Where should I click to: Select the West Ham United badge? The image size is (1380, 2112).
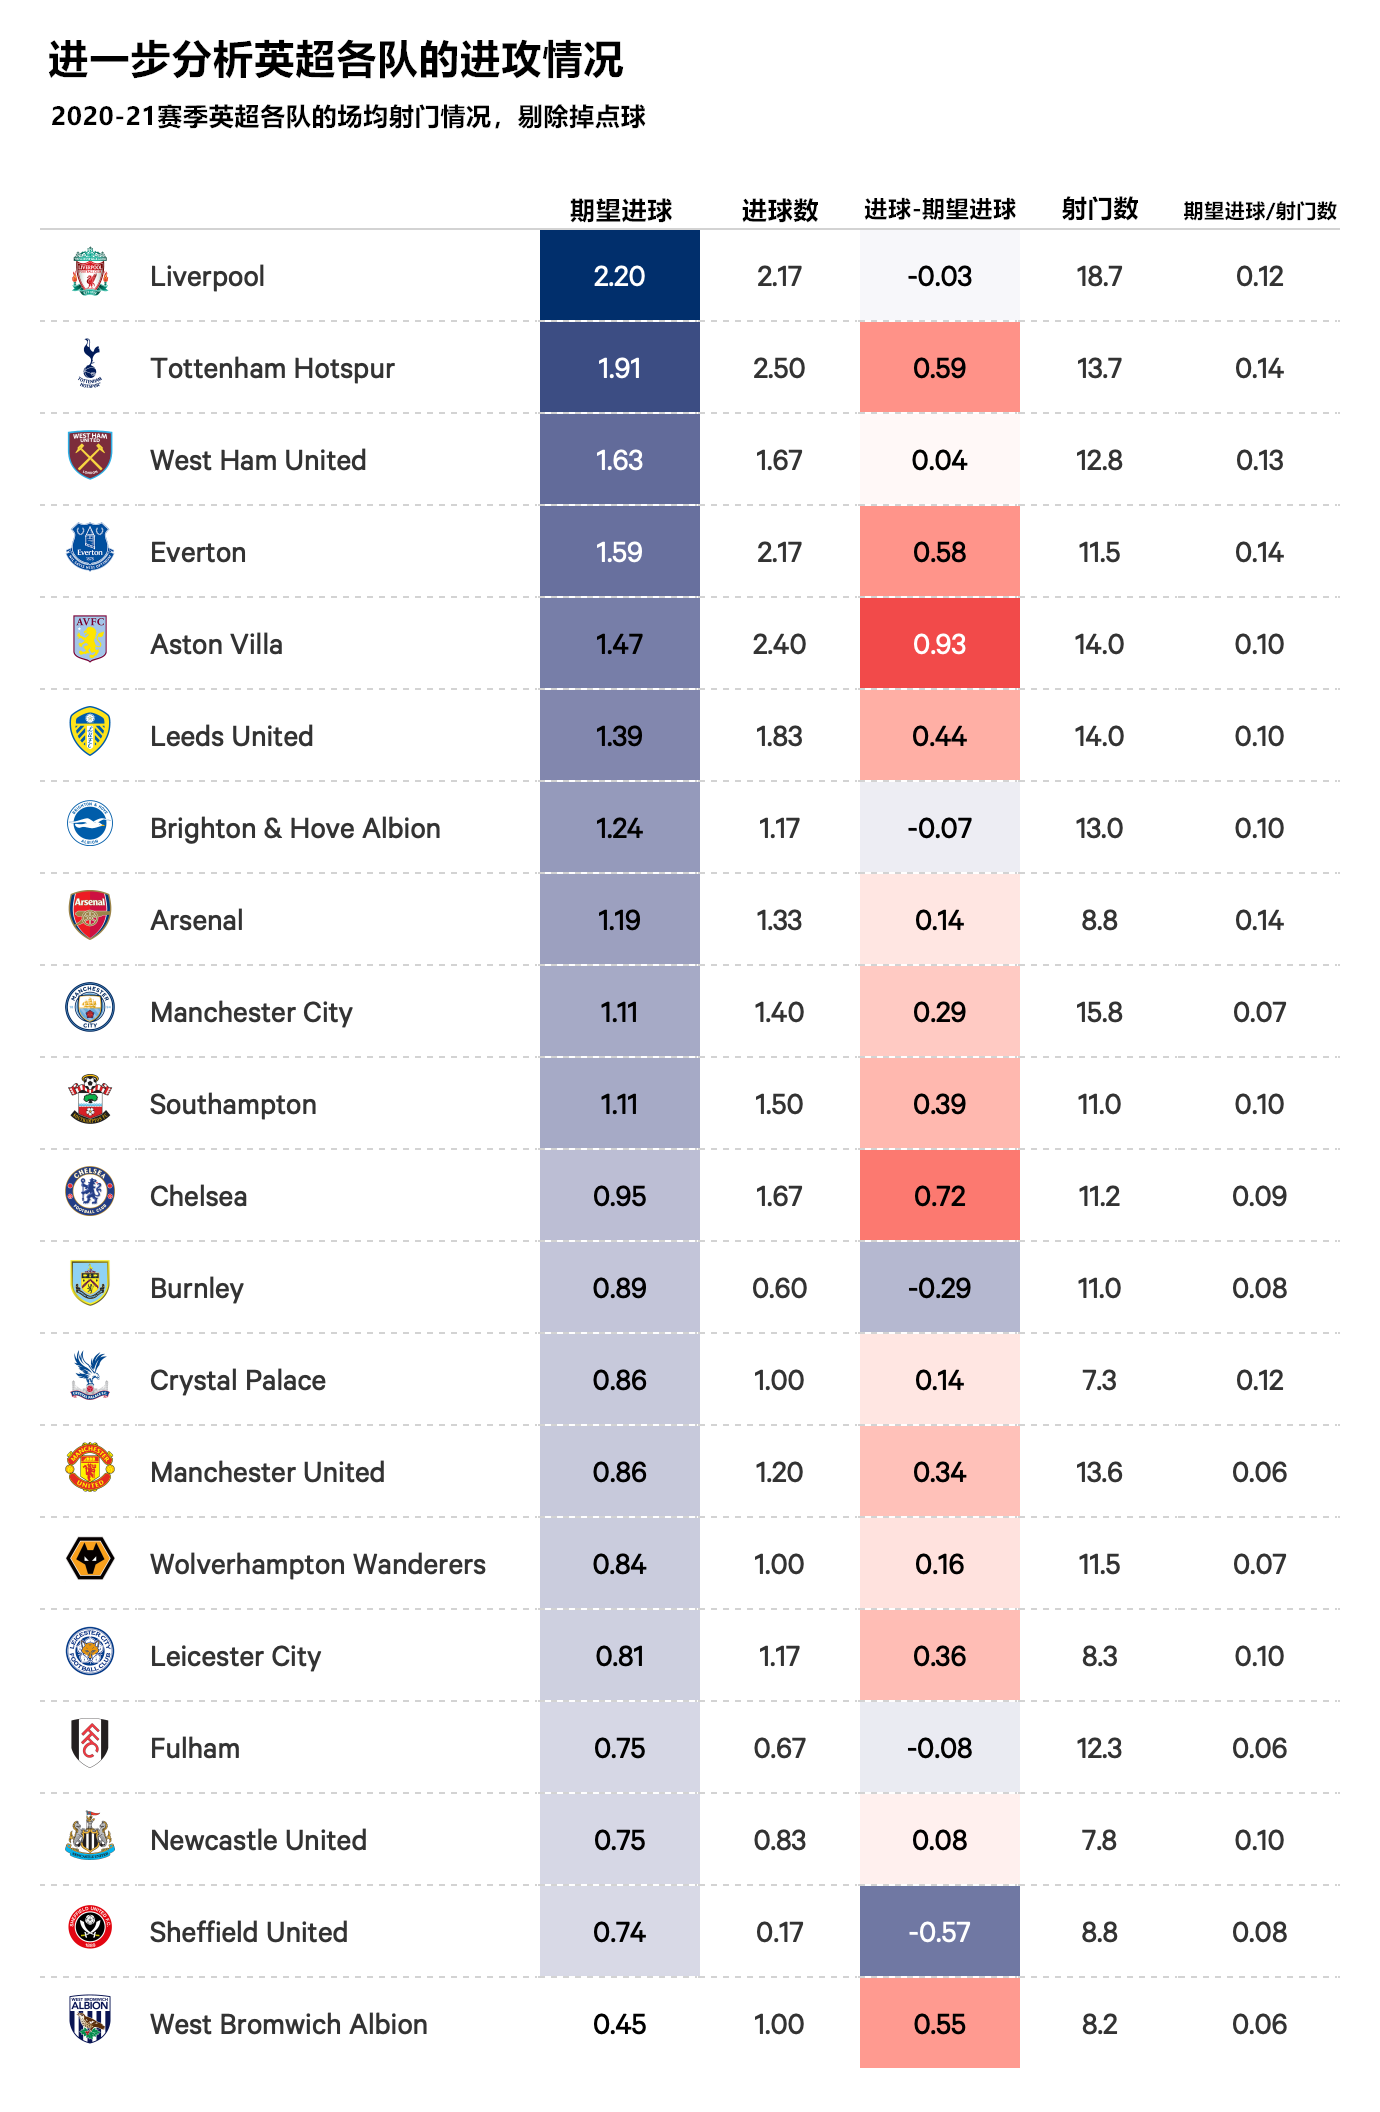click(x=90, y=455)
